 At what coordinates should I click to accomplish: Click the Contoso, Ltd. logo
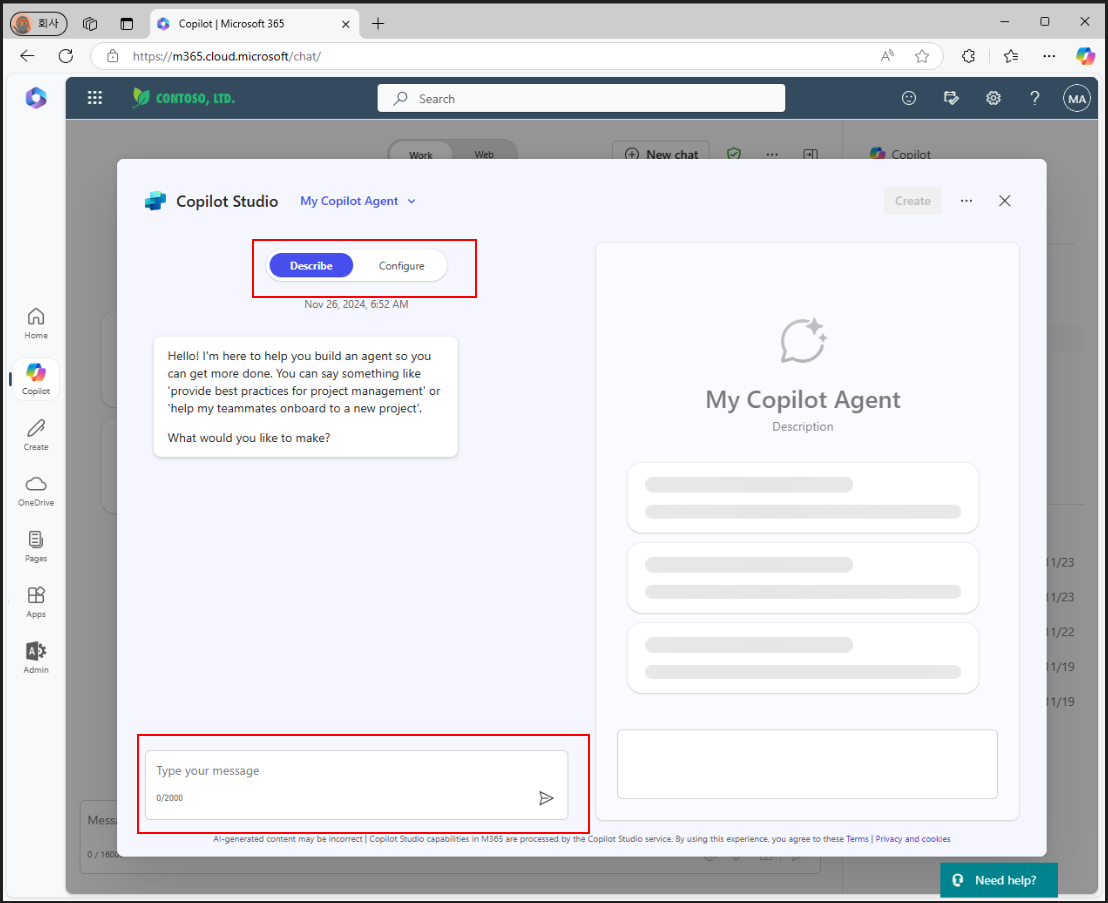tap(184, 98)
